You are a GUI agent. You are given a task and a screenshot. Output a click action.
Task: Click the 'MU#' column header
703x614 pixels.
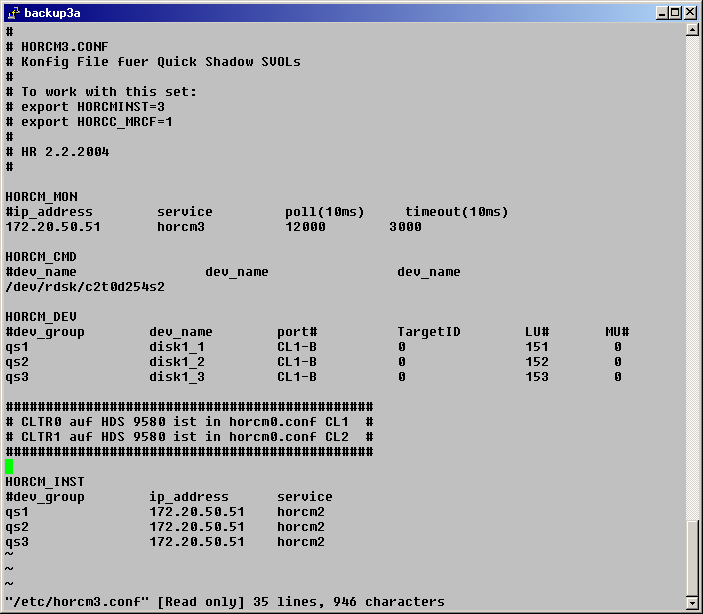pos(617,332)
